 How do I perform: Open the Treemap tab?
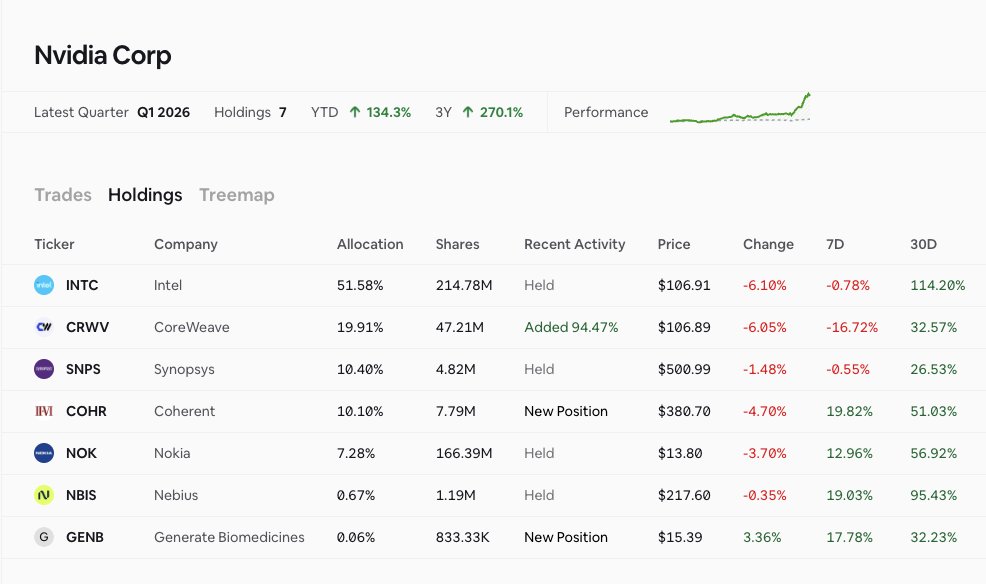[237, 195]
